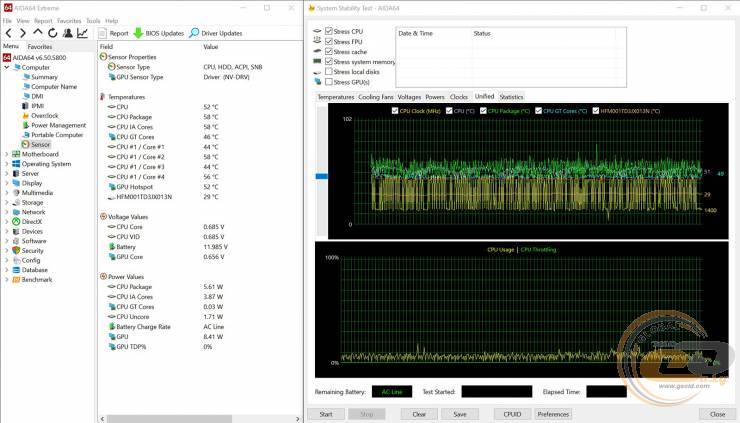Screen dimensions: 740x423
Task: Toggle CPU Package (°C) graph checkbox
Action: pyautogui.click(x=483, y=110)
